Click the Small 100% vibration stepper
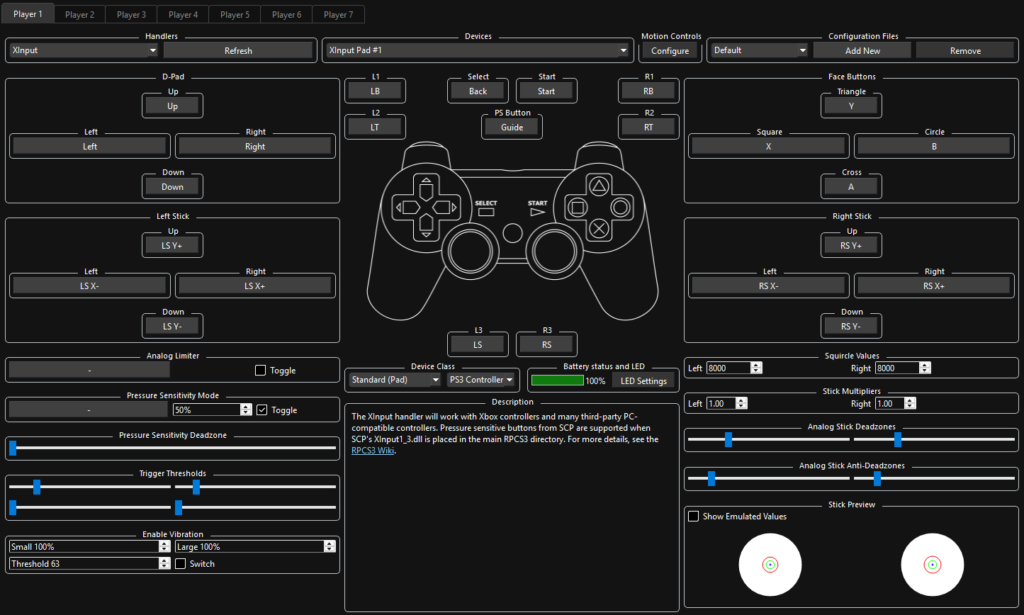This screenshot has width=1024, height=615. [x=165, y=546]
